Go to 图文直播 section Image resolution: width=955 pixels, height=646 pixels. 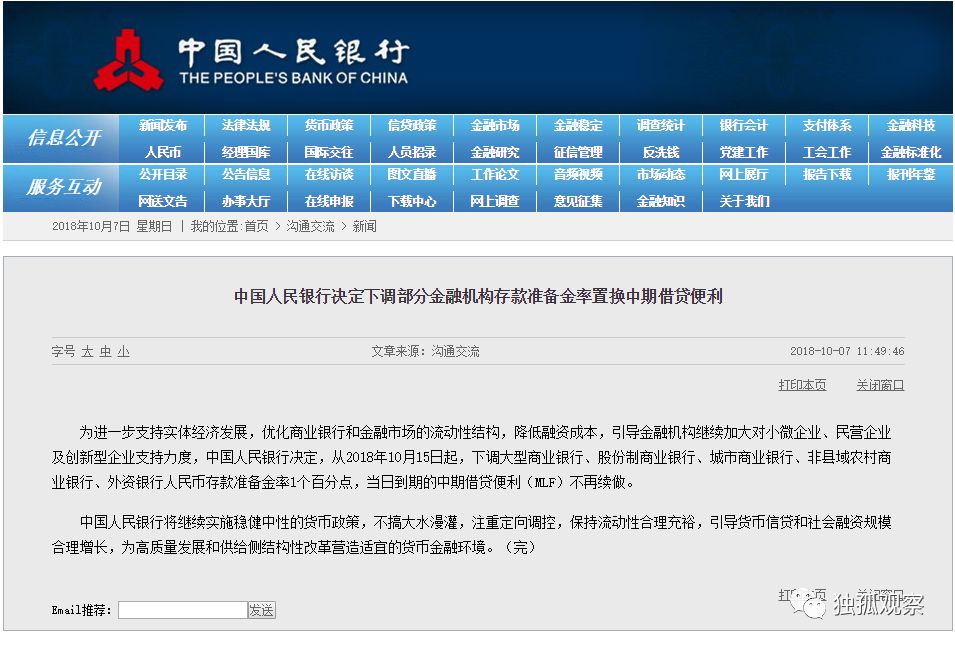412,175
